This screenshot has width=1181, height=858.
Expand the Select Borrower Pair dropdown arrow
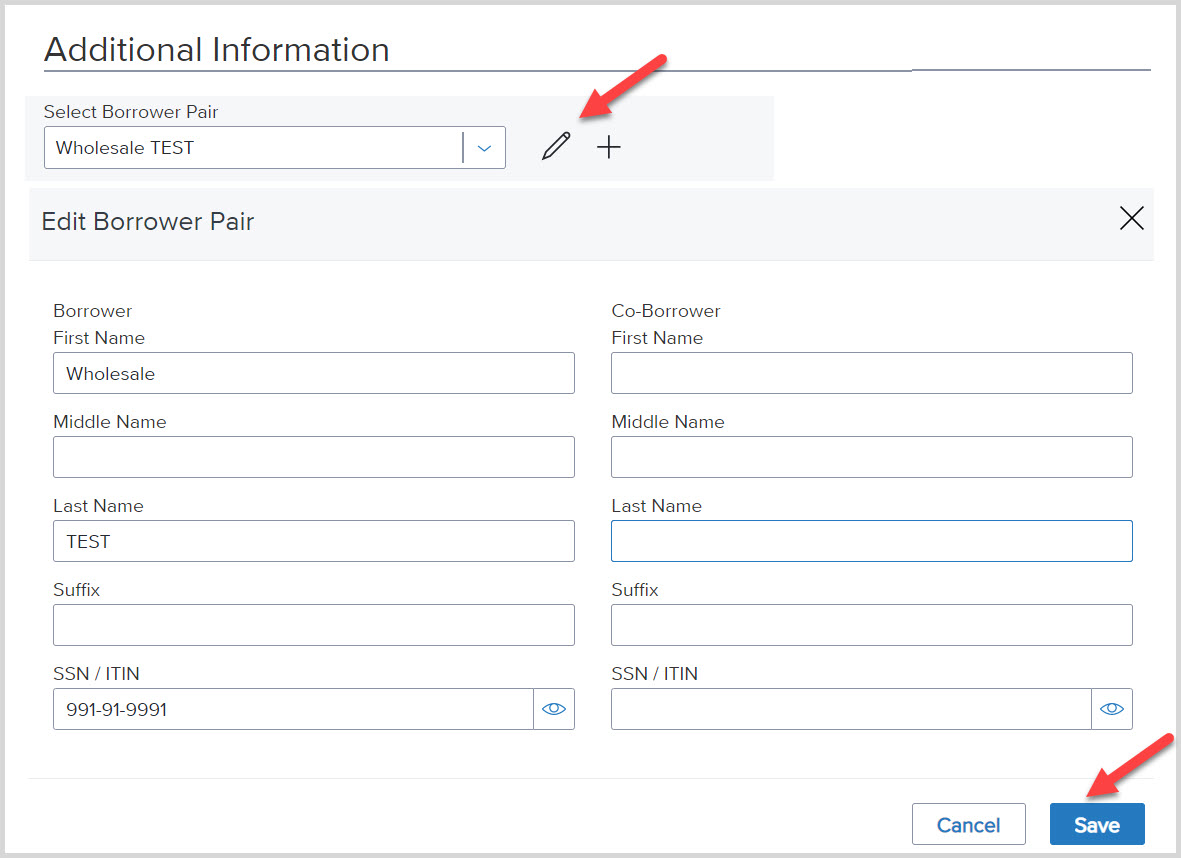(x=484, y=148)
